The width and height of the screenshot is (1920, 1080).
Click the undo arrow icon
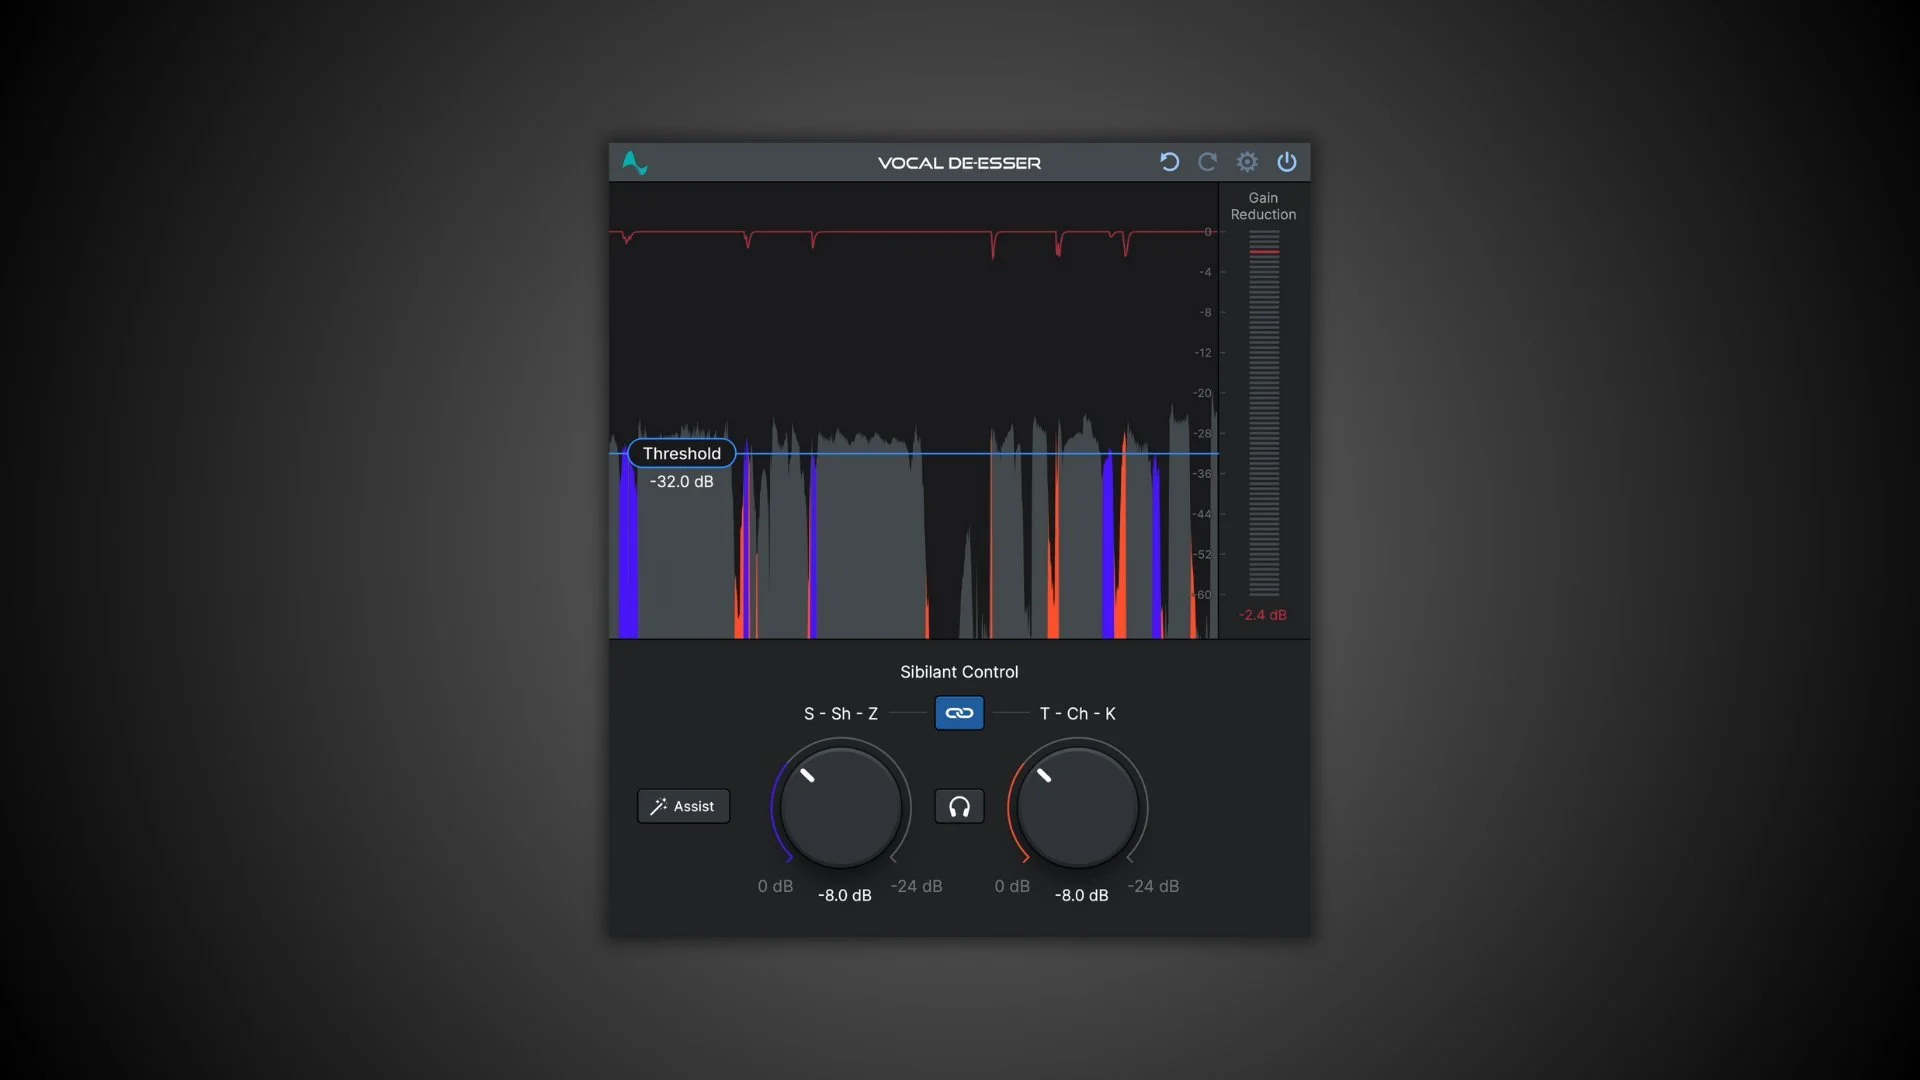1169,162
